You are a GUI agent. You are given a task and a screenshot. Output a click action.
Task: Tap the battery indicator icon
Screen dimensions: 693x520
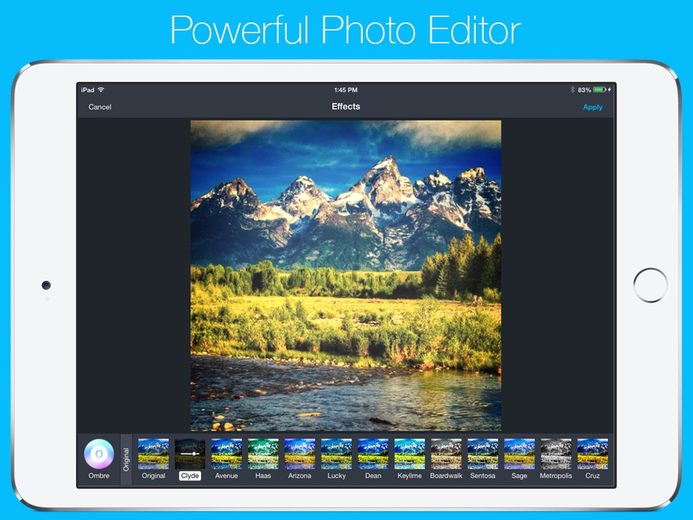pyautogui.click(x=599, y=90)
